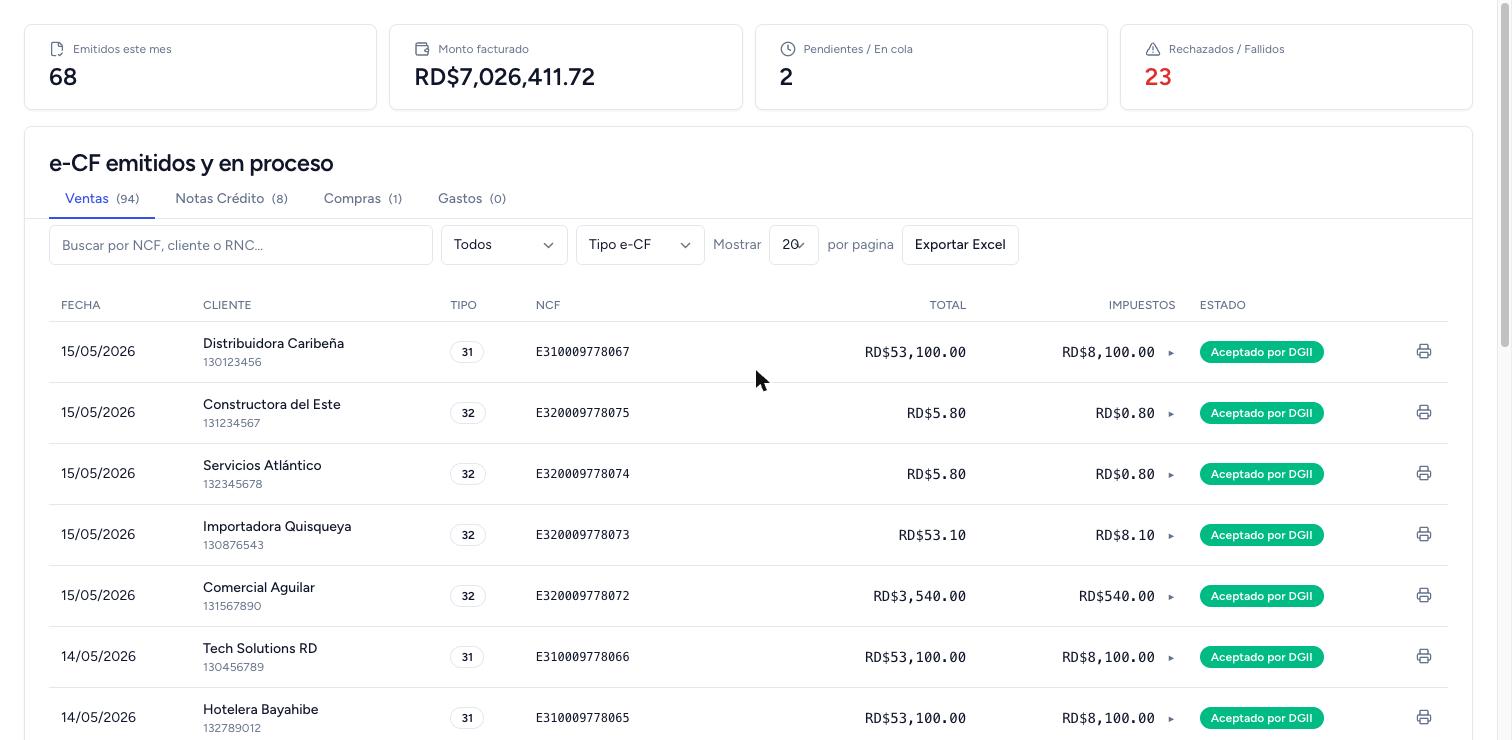Click the heading e-CF emitidos y en proceso

[x=191, y=163]
